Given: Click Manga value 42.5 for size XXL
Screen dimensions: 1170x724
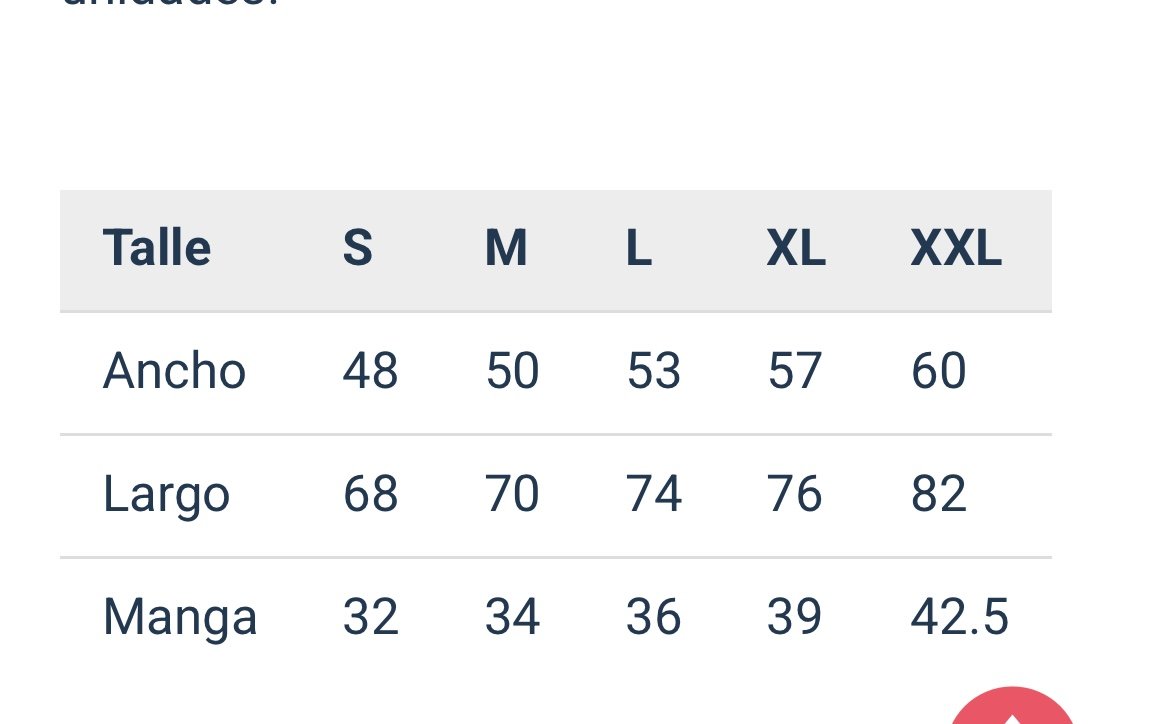Looking at the screenshot, I should [959, 617].
